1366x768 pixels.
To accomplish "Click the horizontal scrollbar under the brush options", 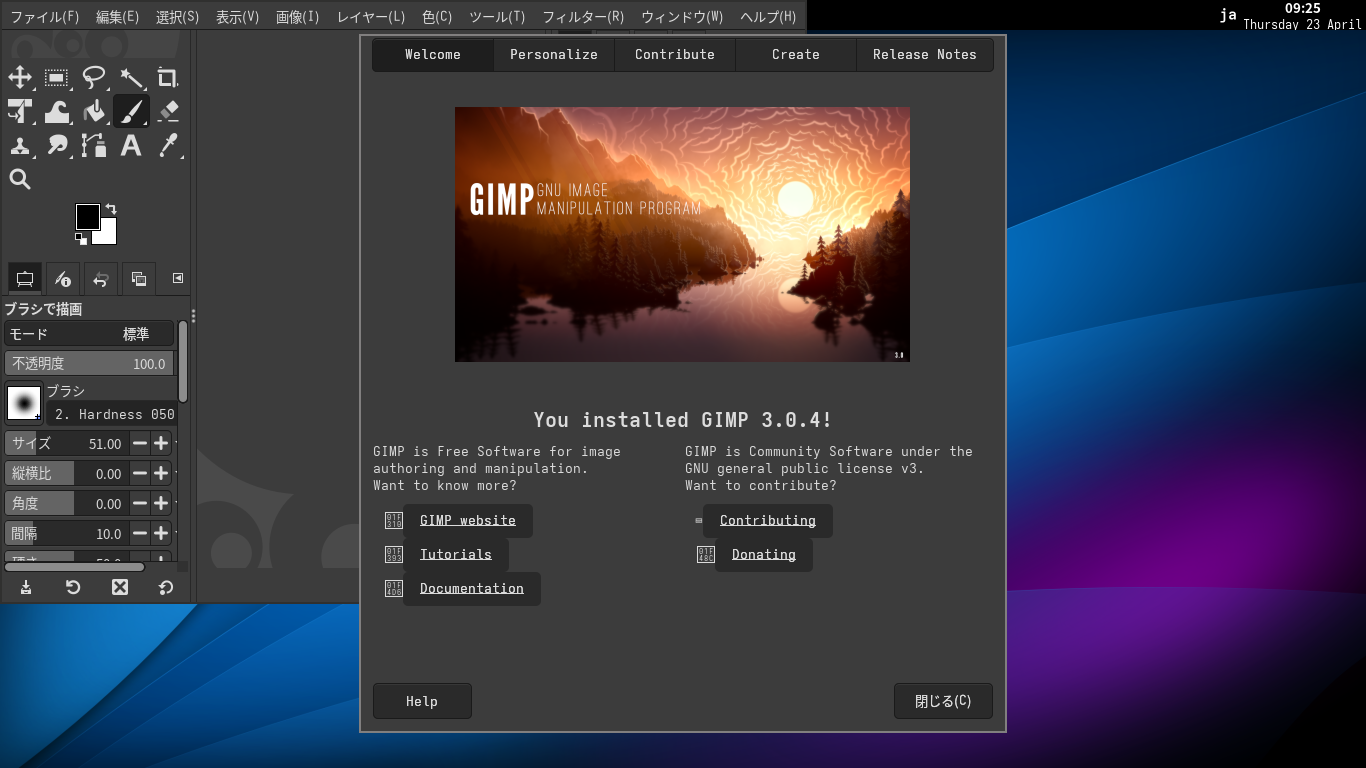I will click(73, 566).
